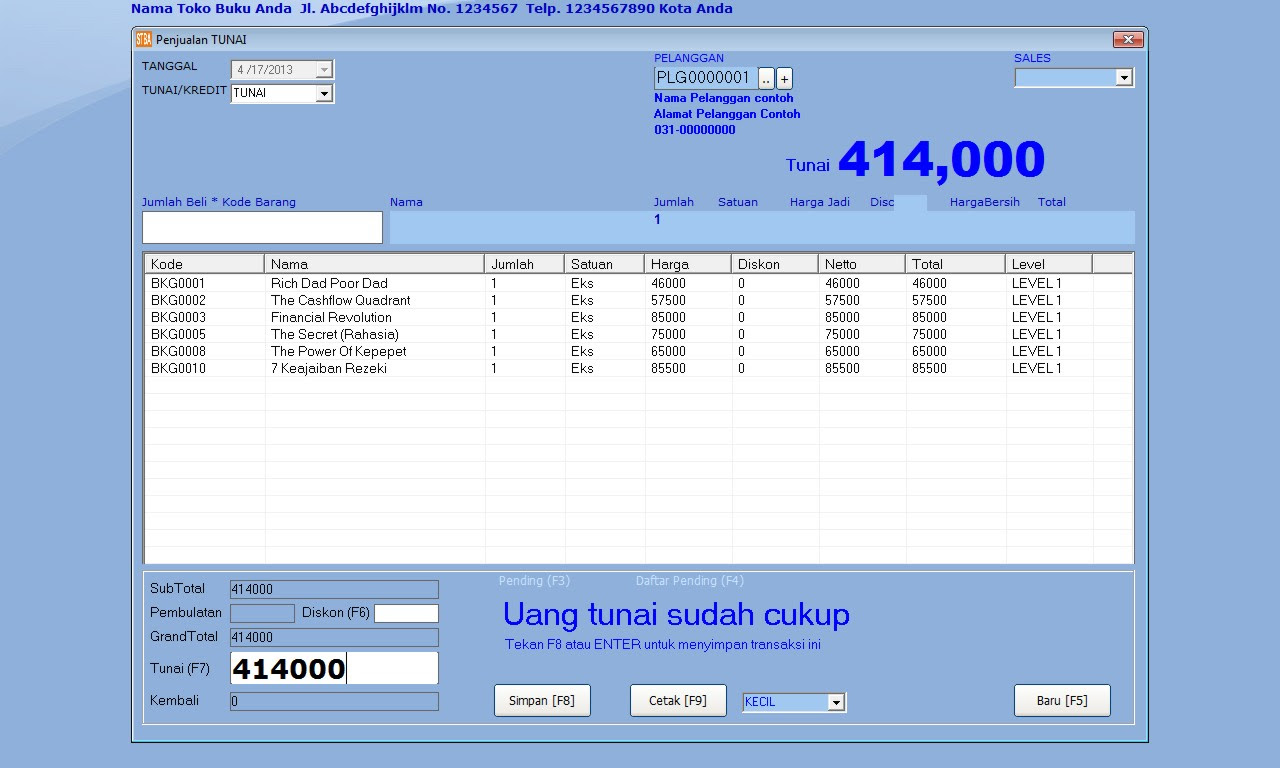
Task: Click the Pembulatan field
Action: point(262,613)
